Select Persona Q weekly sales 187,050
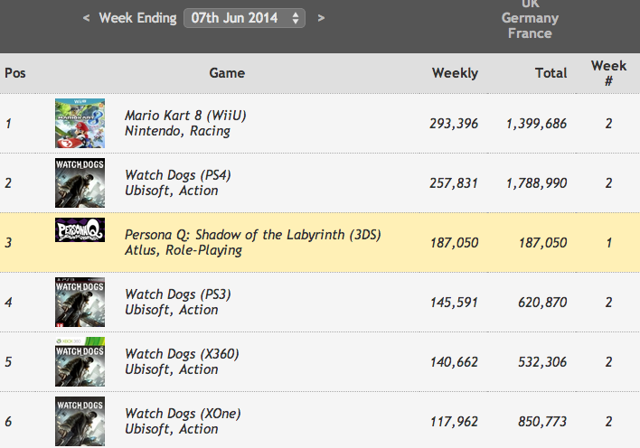The width and height of the screenshot is (640, 448). [454, 243]
